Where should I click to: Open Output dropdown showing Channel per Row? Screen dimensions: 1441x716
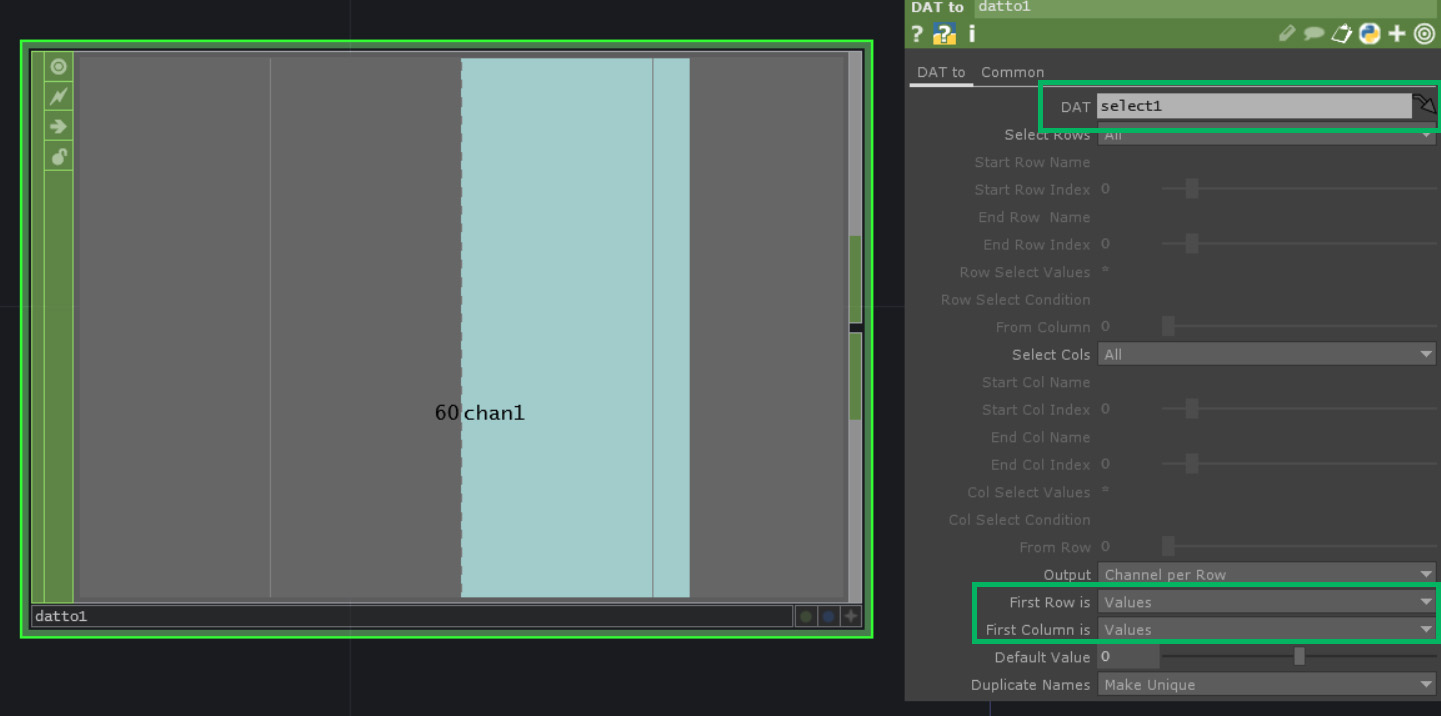coord(1267,574)
